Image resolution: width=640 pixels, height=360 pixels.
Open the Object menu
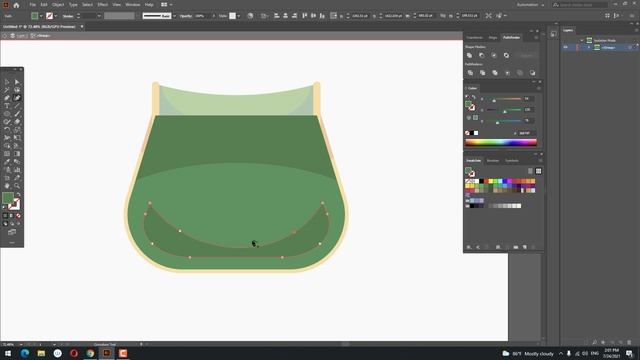[58, 5]
